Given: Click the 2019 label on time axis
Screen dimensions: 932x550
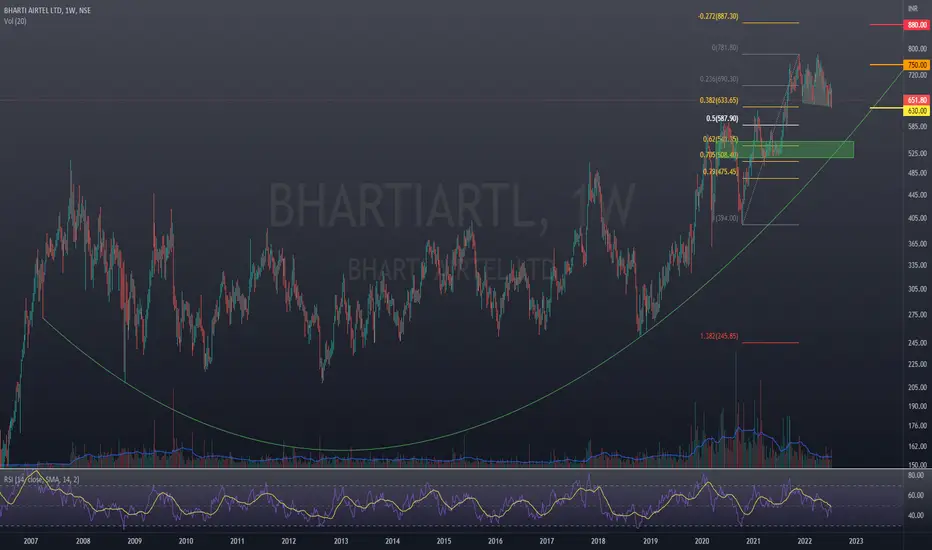Looking at the screenshot, I should [650, 541].
